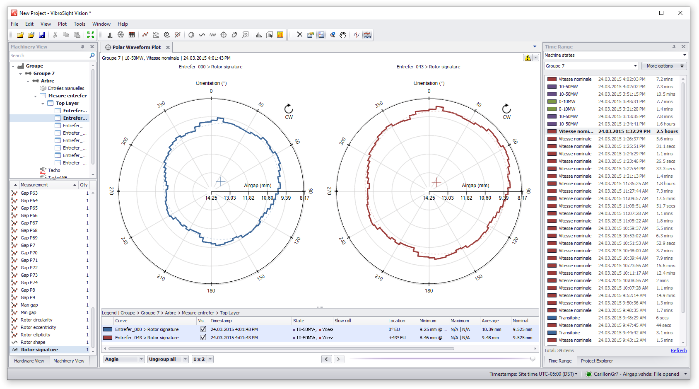Select the Rotor shape measurement row

(x=49, y=342)
